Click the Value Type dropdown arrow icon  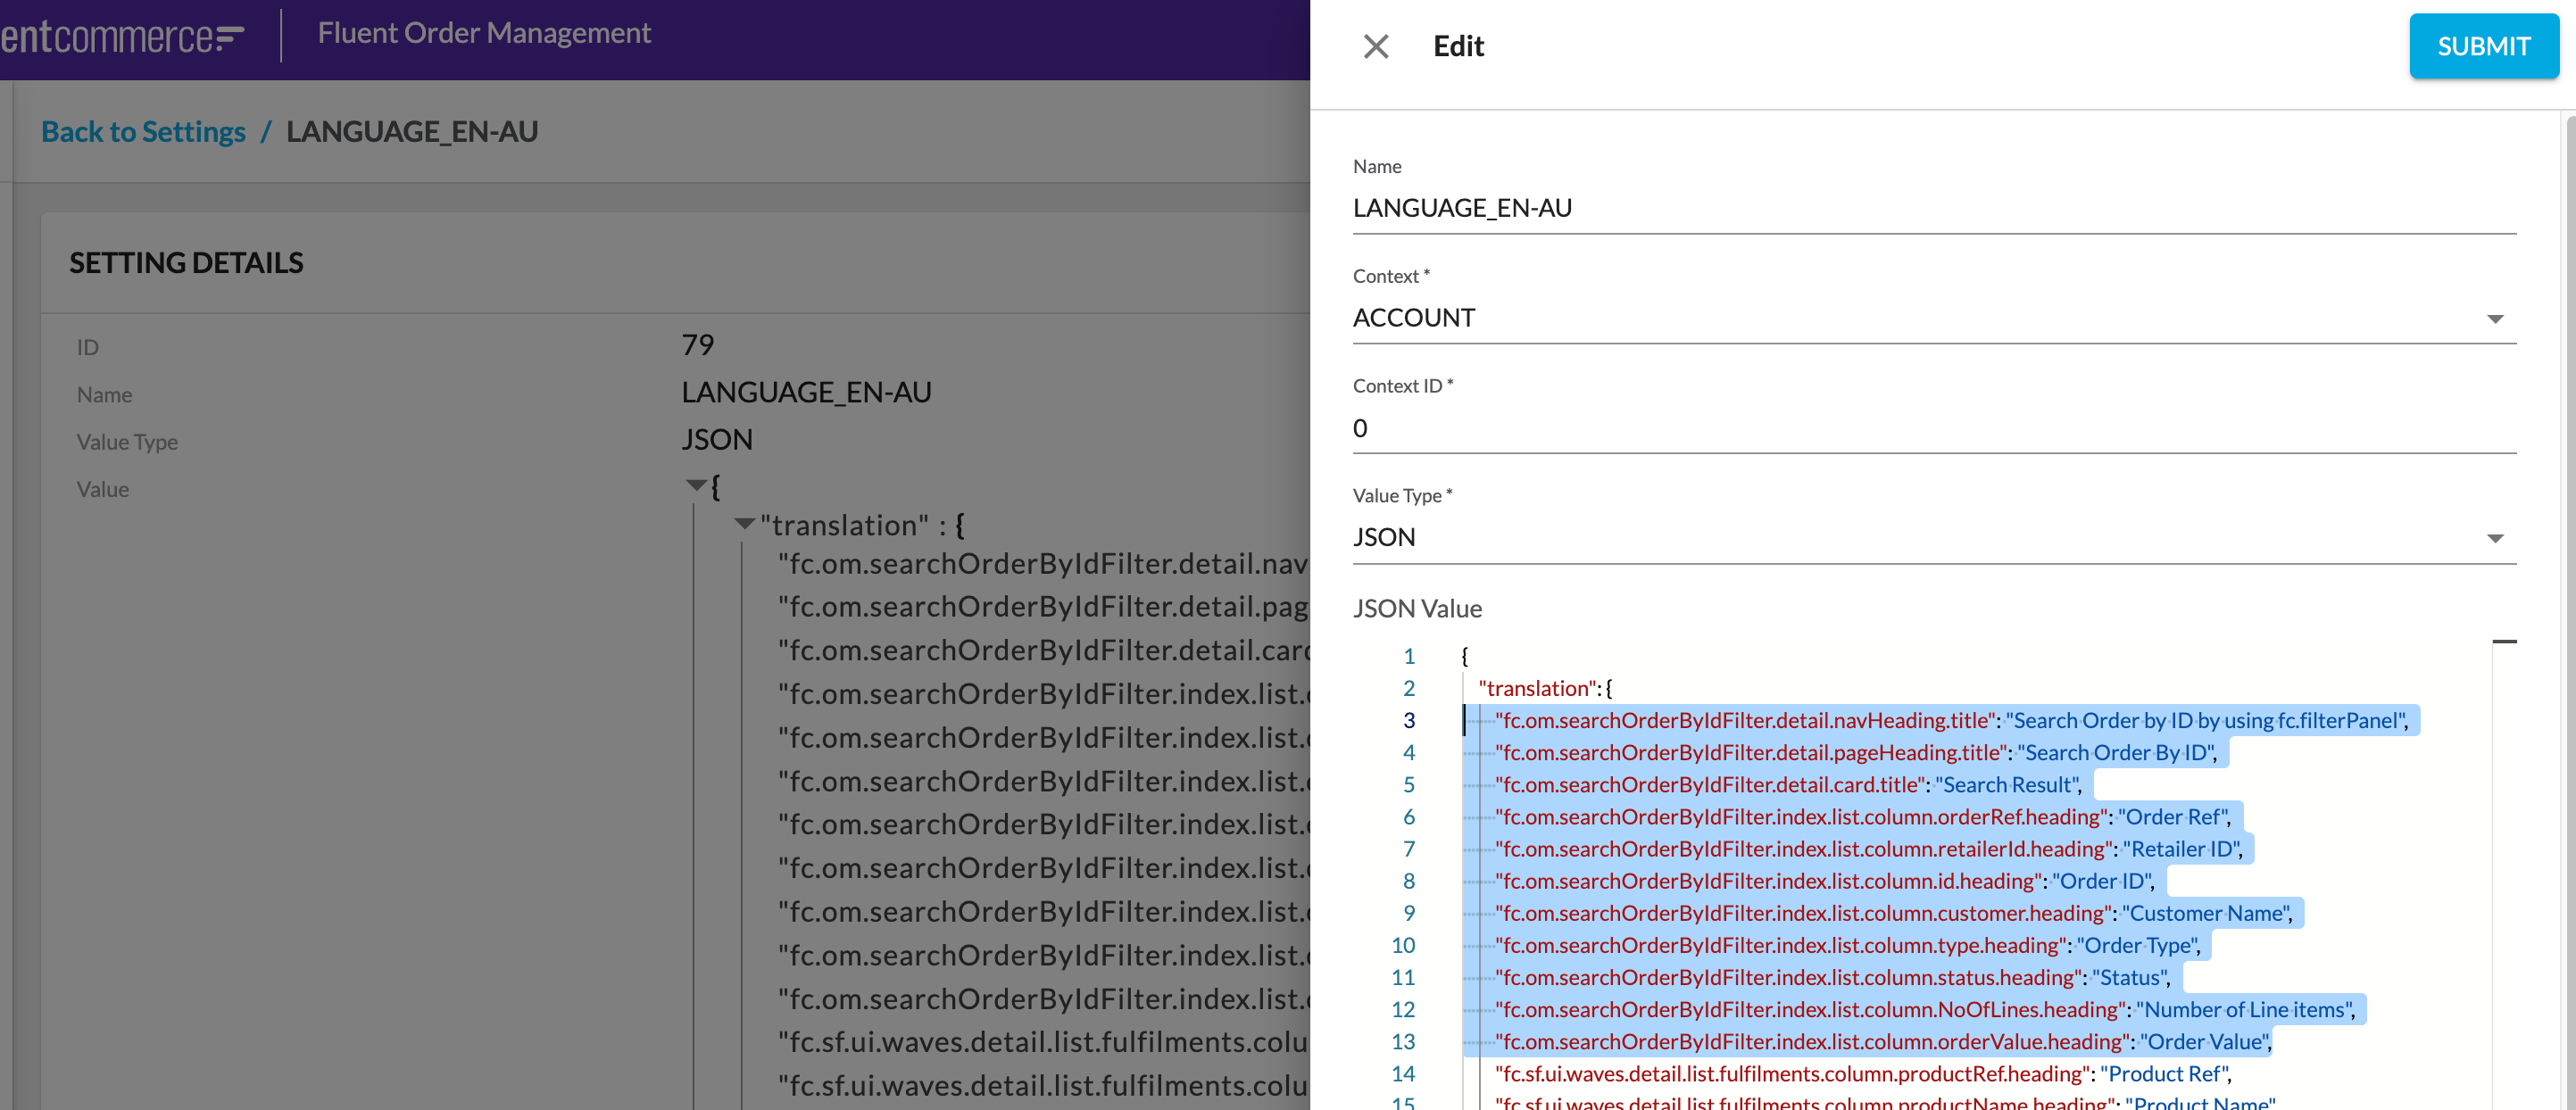click(x=2495, y=539)
